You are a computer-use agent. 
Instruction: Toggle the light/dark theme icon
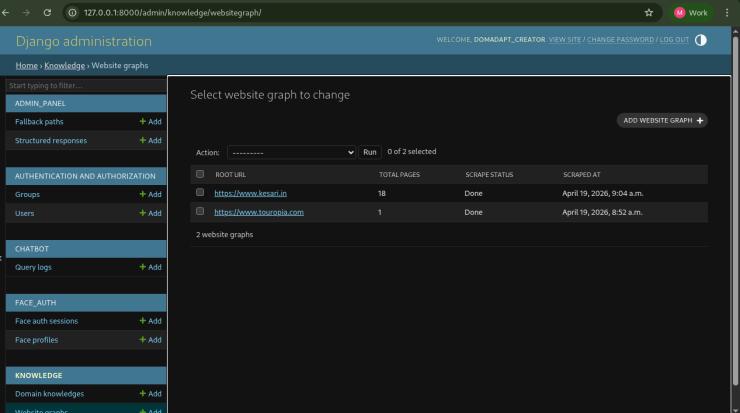(x=701, y=40)
